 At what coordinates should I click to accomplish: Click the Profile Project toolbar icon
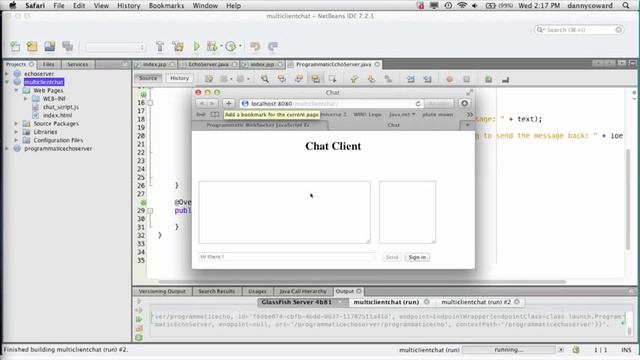(231, 47)
